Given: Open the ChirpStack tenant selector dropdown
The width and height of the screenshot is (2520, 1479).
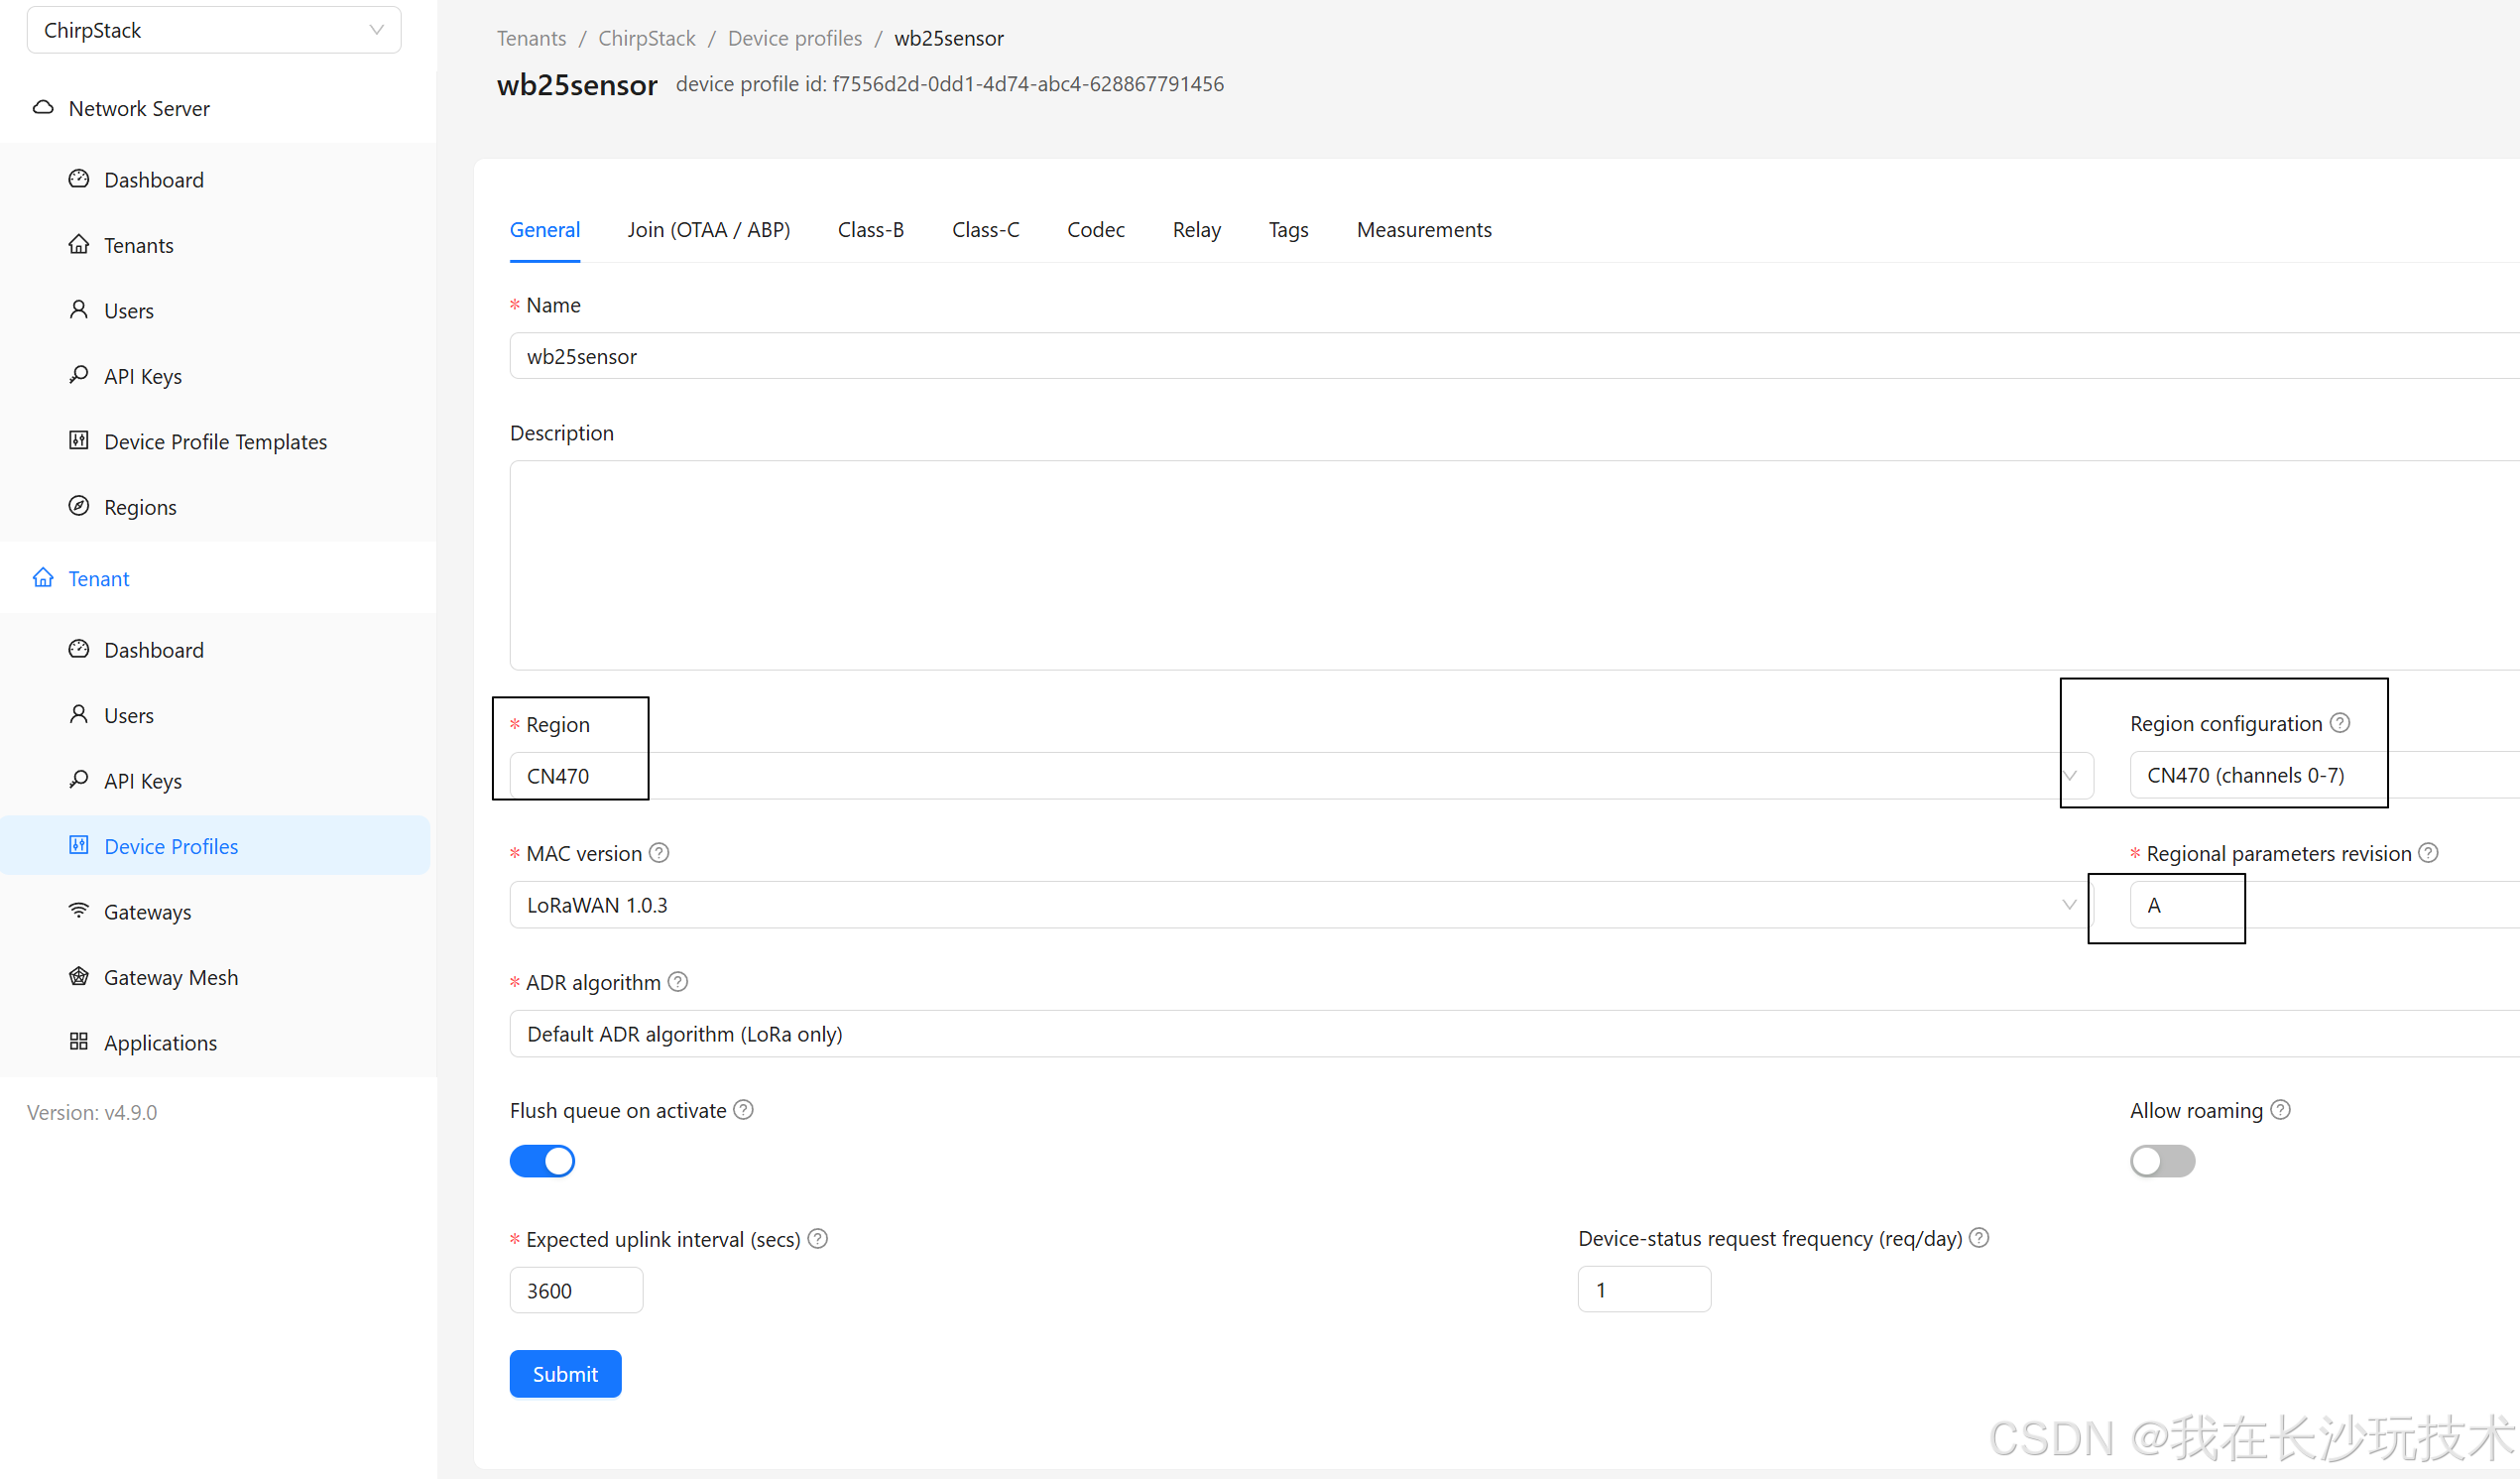Looking at the screenshot, I should click(x=213, y=30).
